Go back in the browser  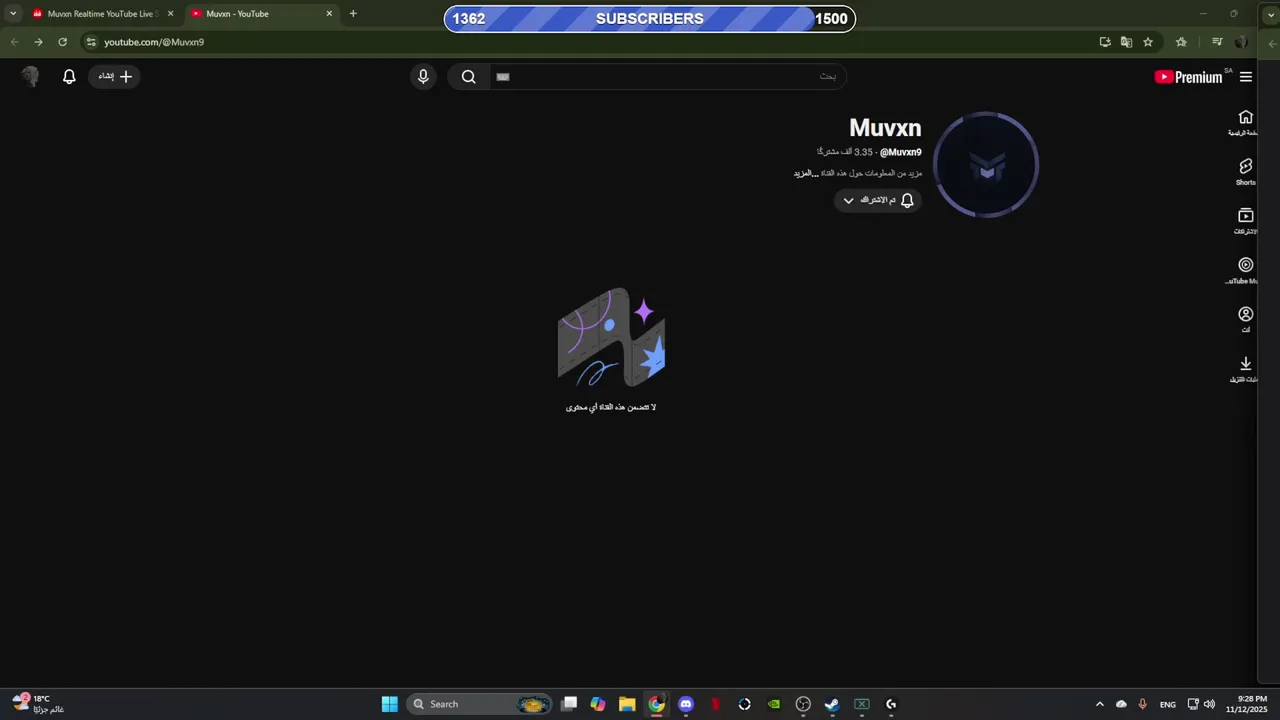tap(14, 42)
